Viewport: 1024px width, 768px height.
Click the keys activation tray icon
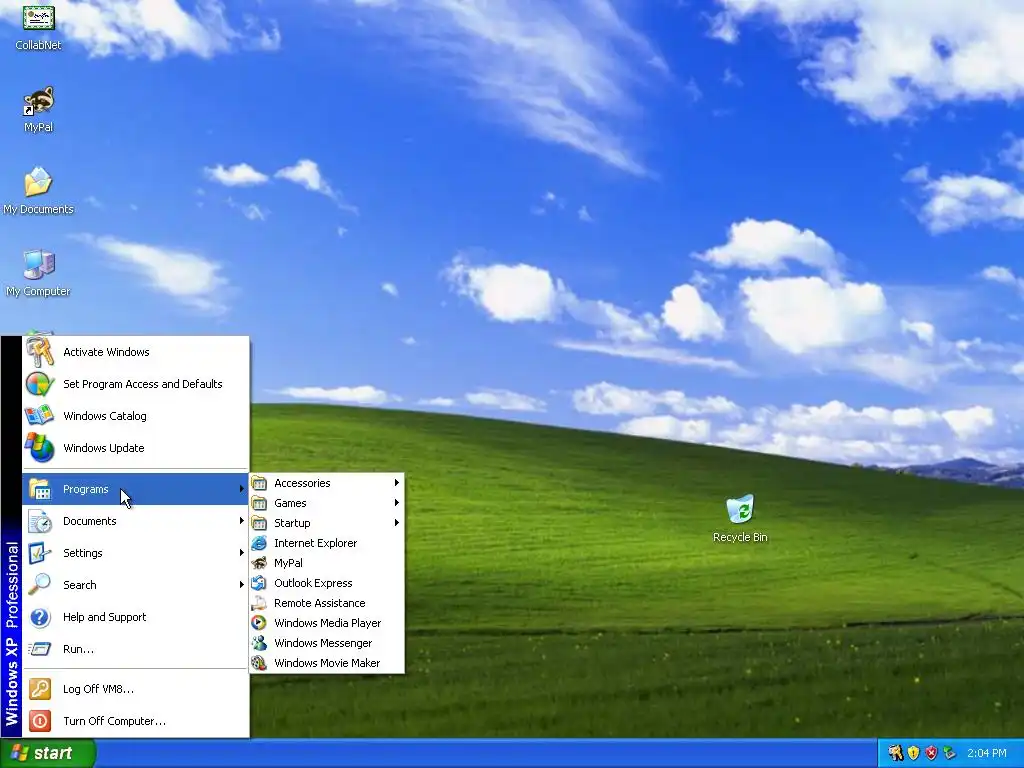click(x=895, y=753)
